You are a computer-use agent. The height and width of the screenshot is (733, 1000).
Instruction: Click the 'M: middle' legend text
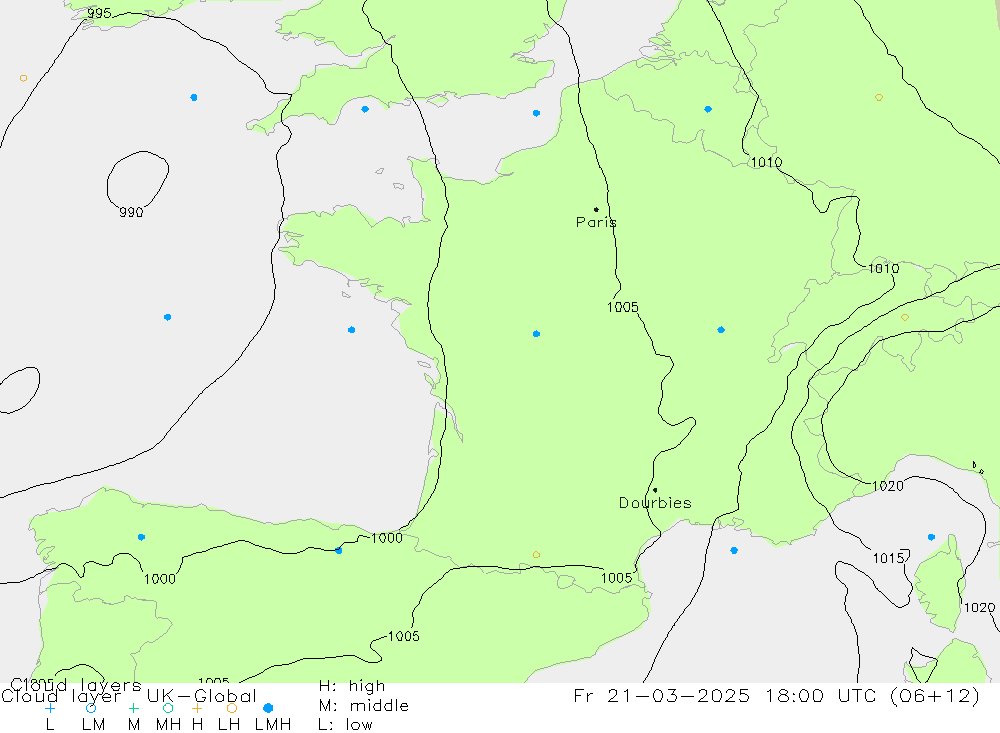point(364,706)
